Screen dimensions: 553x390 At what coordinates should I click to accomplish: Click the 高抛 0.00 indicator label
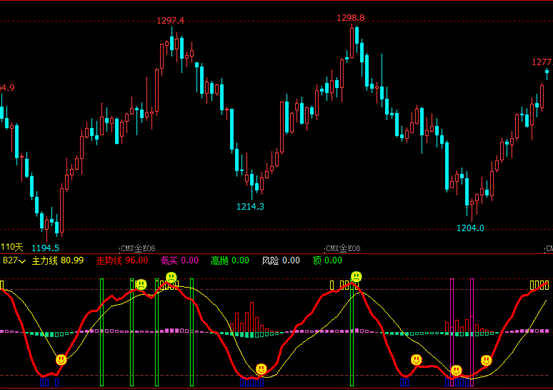click(x=230, y=261)
